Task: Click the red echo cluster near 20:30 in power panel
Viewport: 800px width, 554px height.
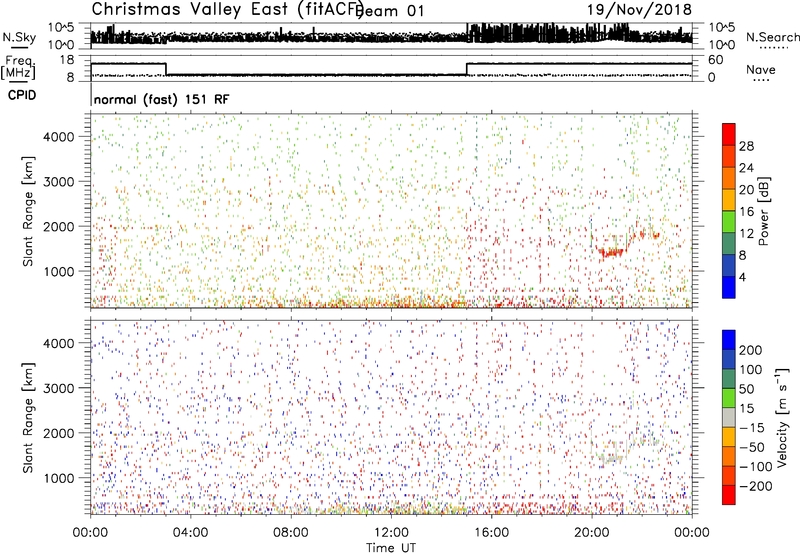Action: pyautogui.click(x=611, y=252)
